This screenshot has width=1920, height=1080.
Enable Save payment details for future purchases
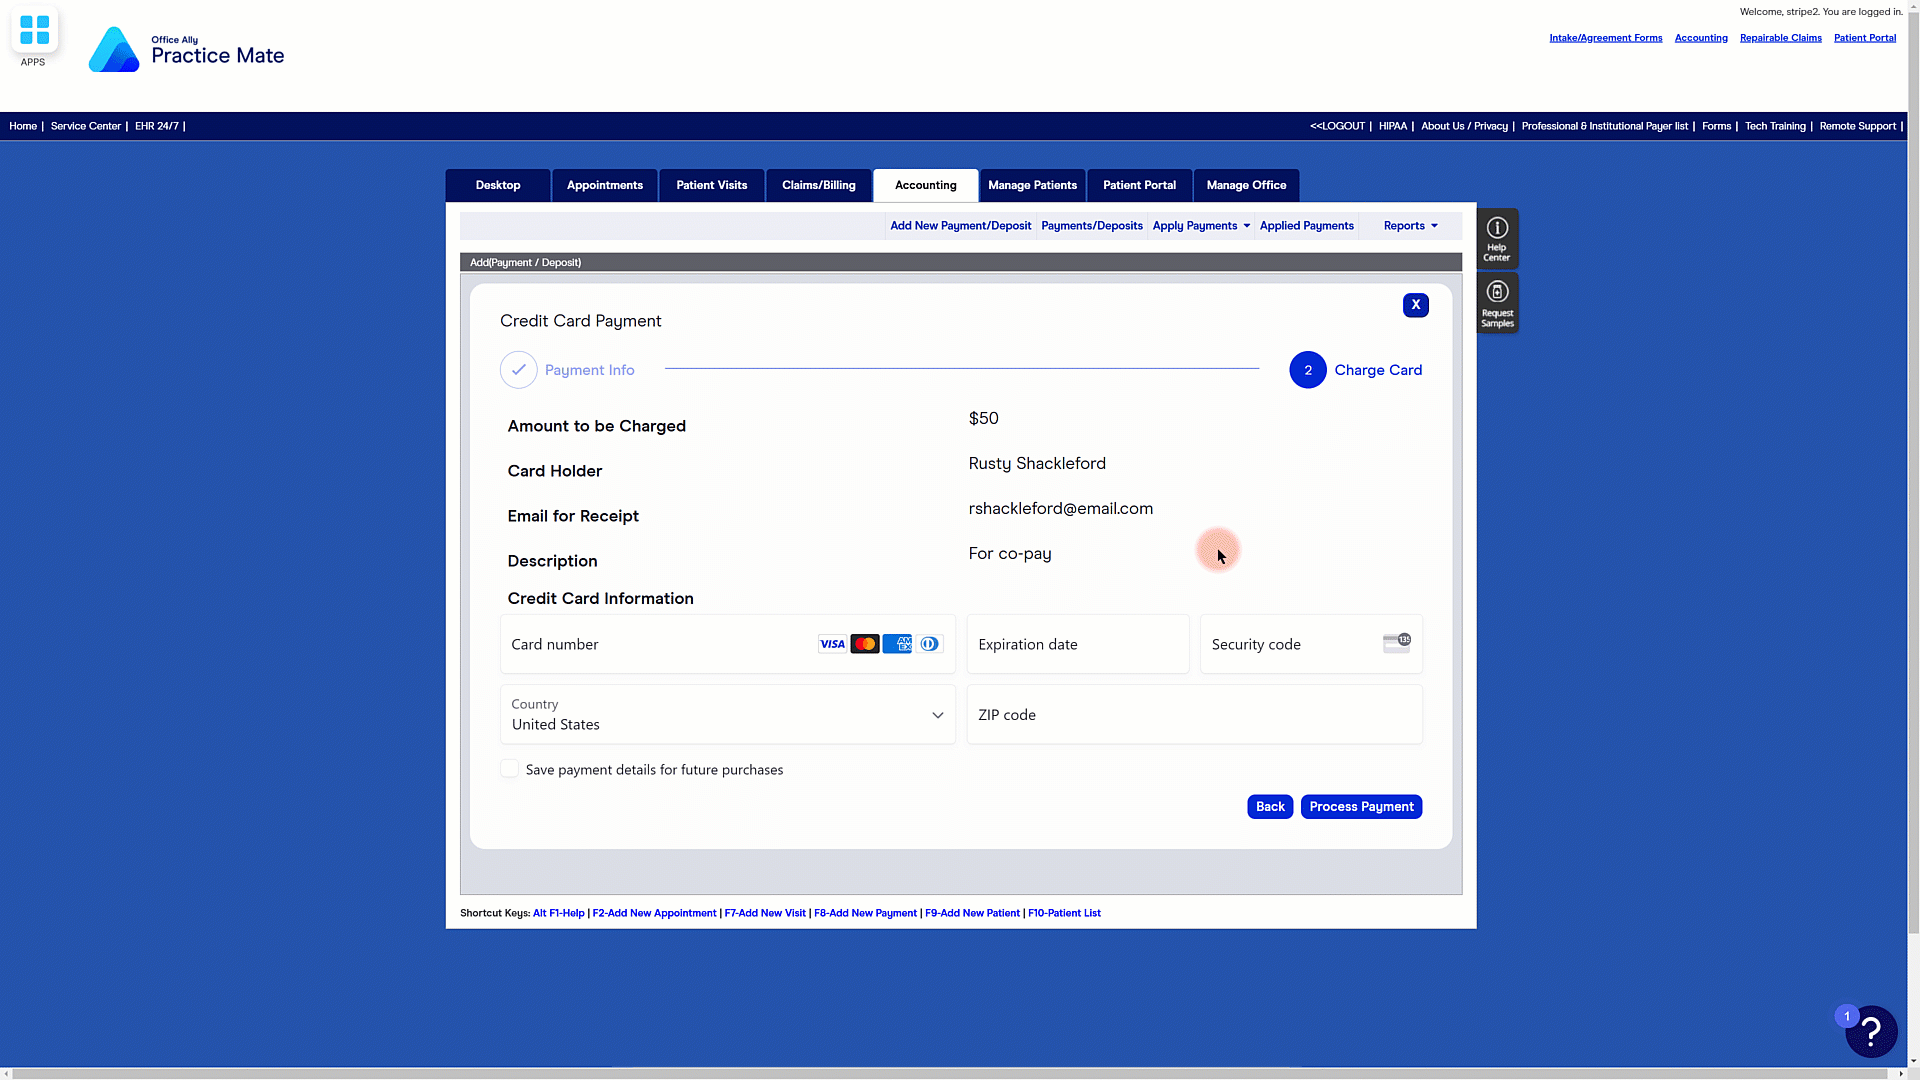tap(510, 769)
